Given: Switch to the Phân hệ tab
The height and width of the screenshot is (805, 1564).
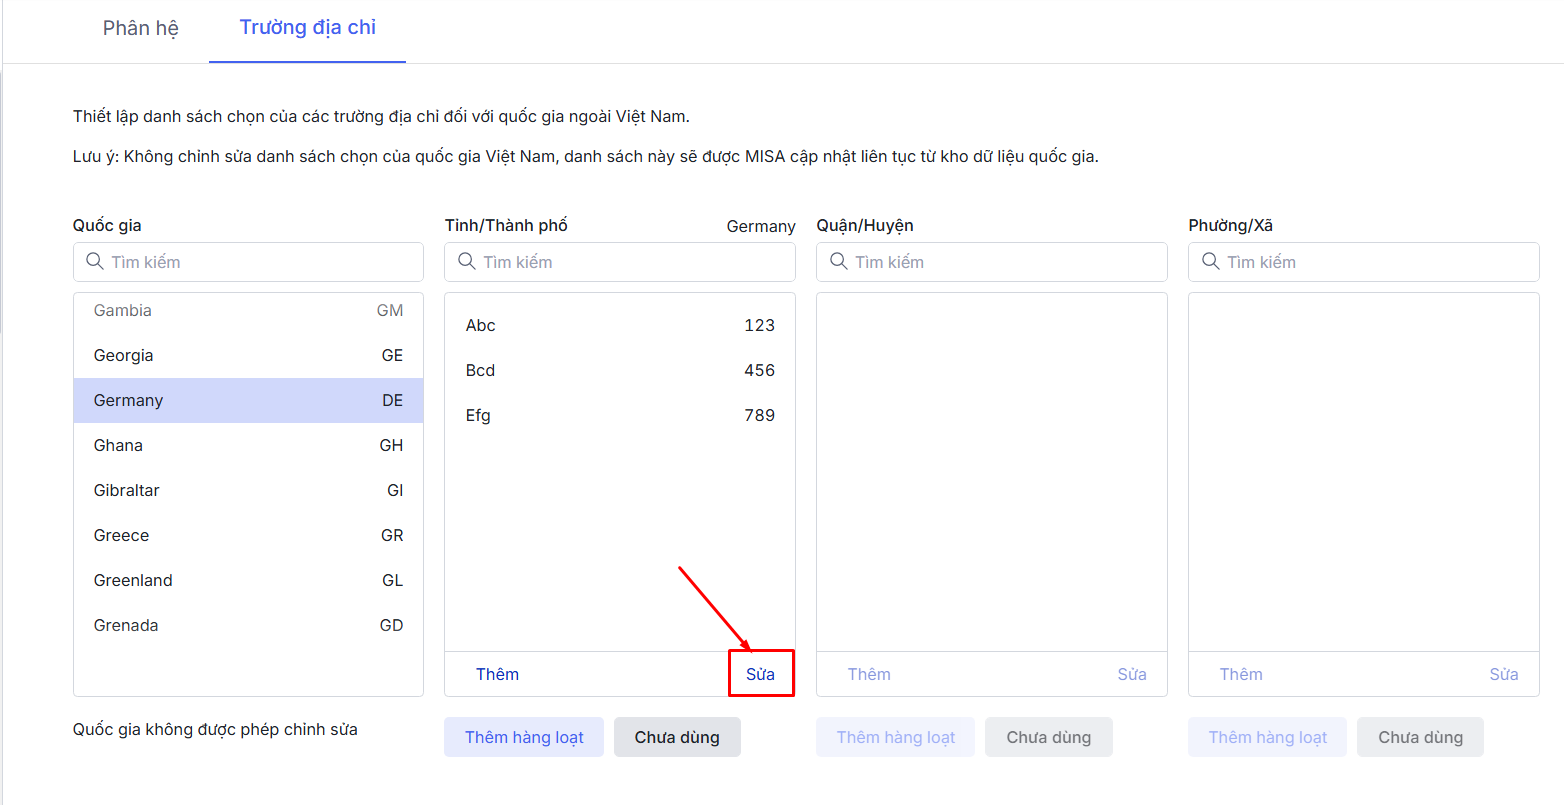Looking at the screenshot, I should coord(141,28).
